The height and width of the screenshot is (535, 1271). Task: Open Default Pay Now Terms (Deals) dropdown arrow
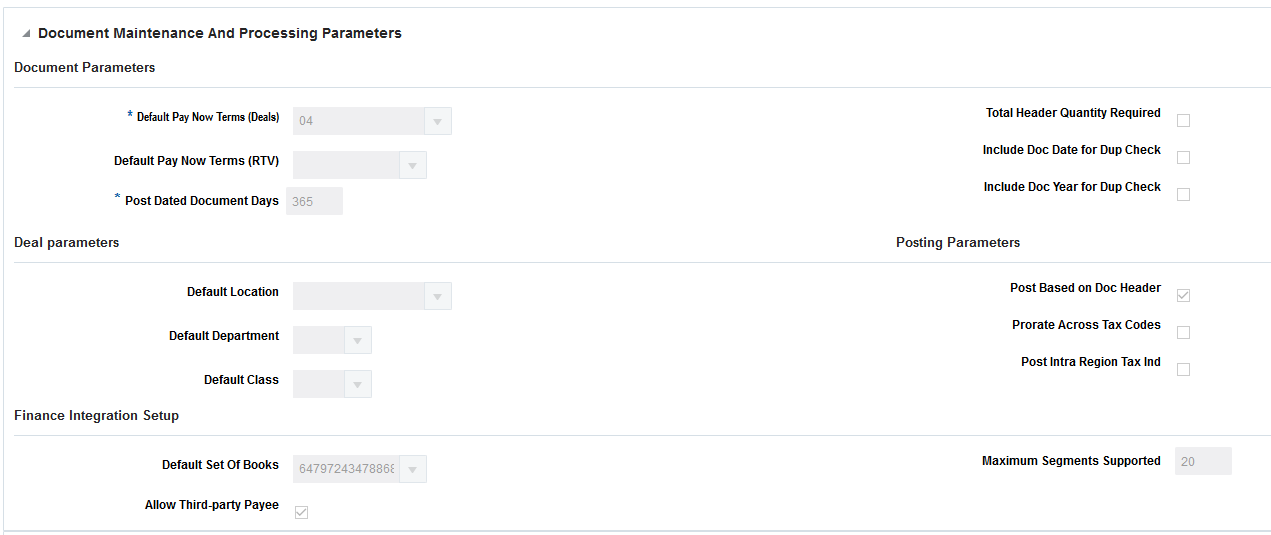pyautogui.click(x=438, y=121)
